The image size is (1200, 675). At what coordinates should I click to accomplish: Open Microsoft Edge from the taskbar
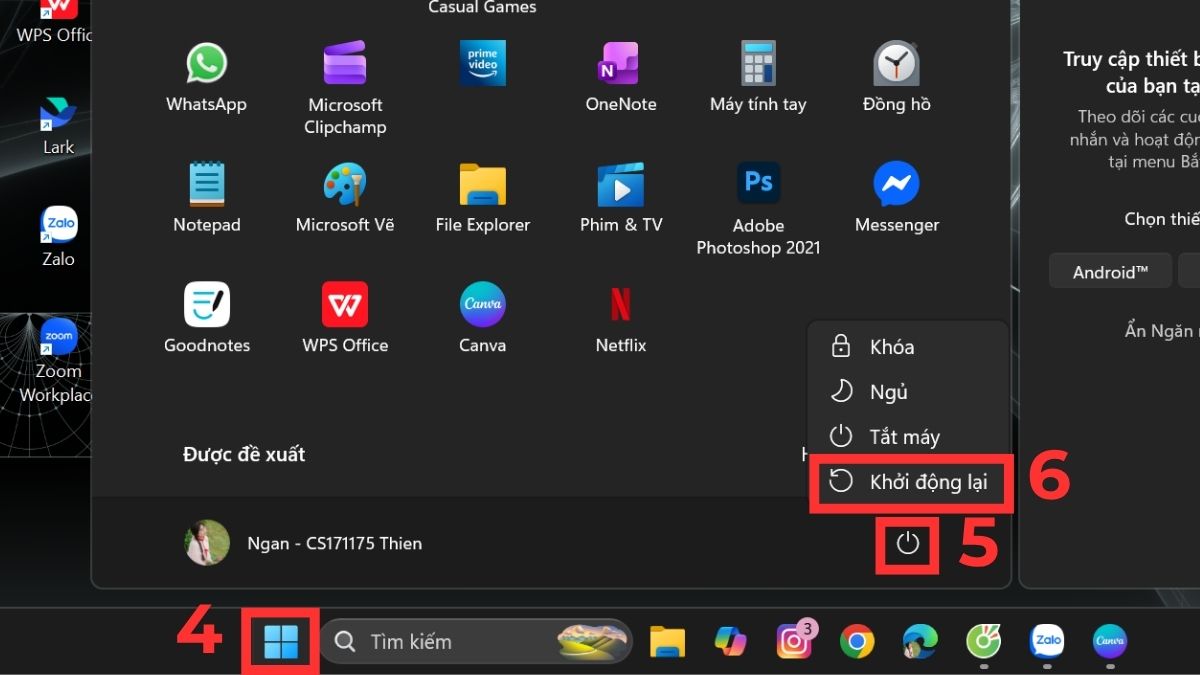click(x=920, y=641)
